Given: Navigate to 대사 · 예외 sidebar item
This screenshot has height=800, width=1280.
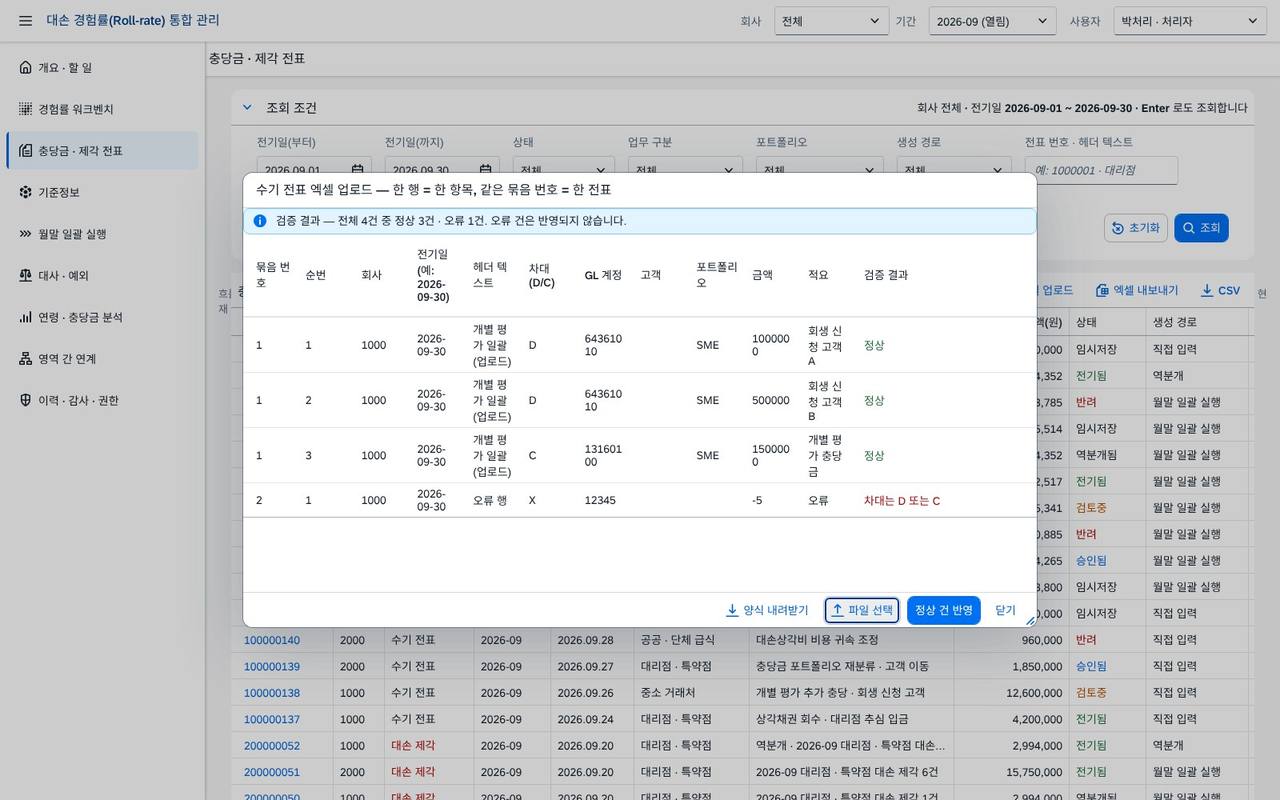Looking at the screenshot, I should point(102,275).
